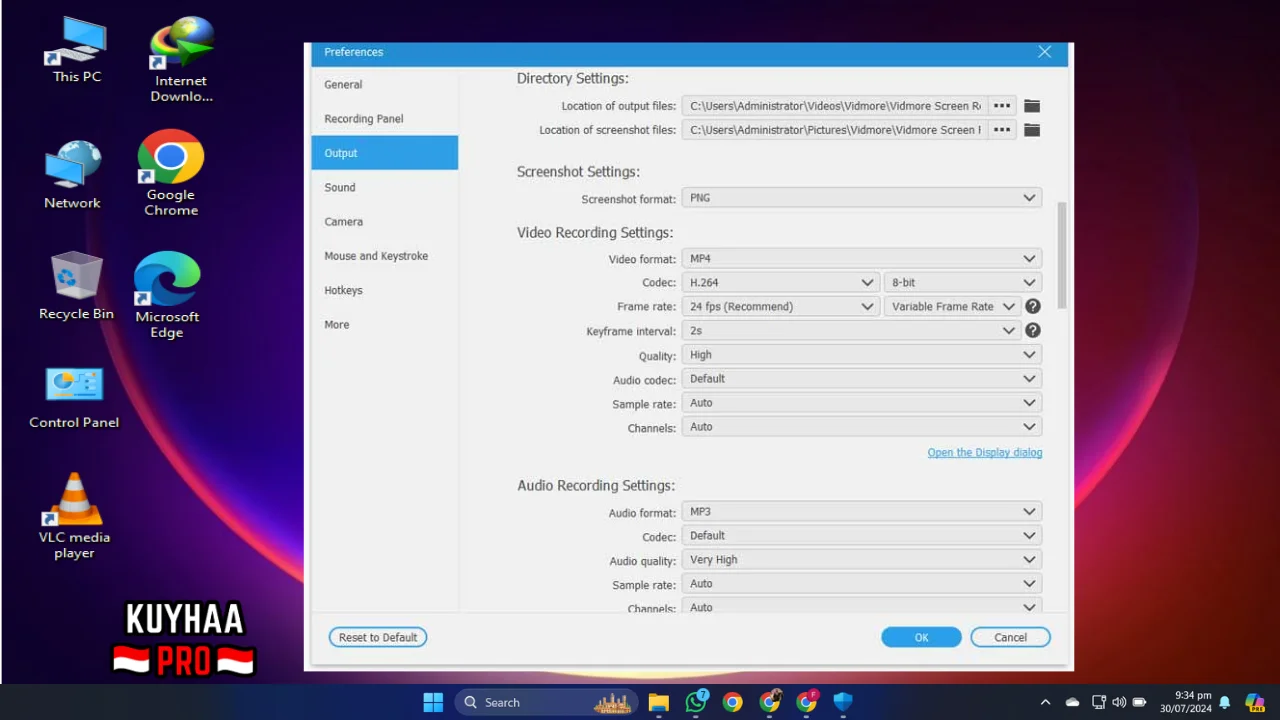This screenshot has width=1280, height=720.
Task: Open Windows Start menu
Action: (433, 702)
